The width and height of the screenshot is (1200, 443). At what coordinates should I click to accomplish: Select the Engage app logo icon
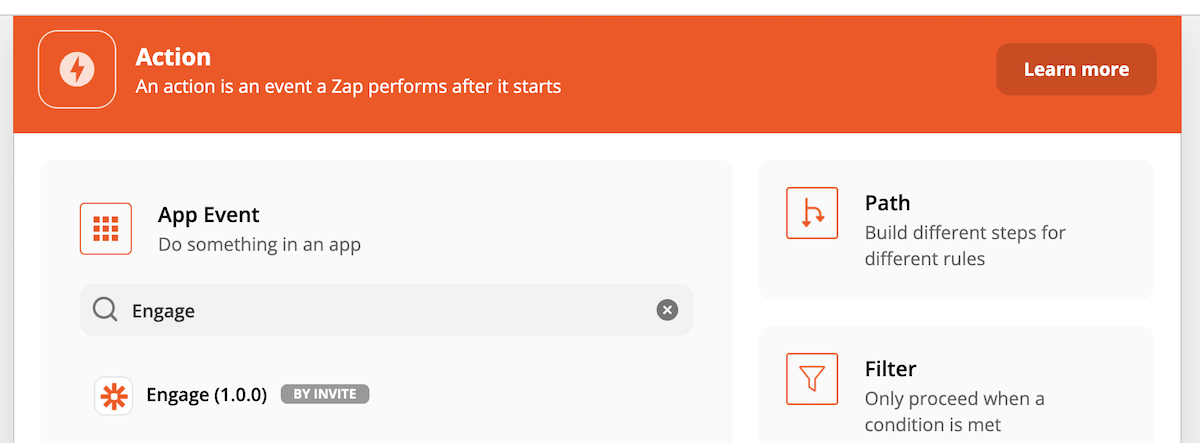click(113, 395)
